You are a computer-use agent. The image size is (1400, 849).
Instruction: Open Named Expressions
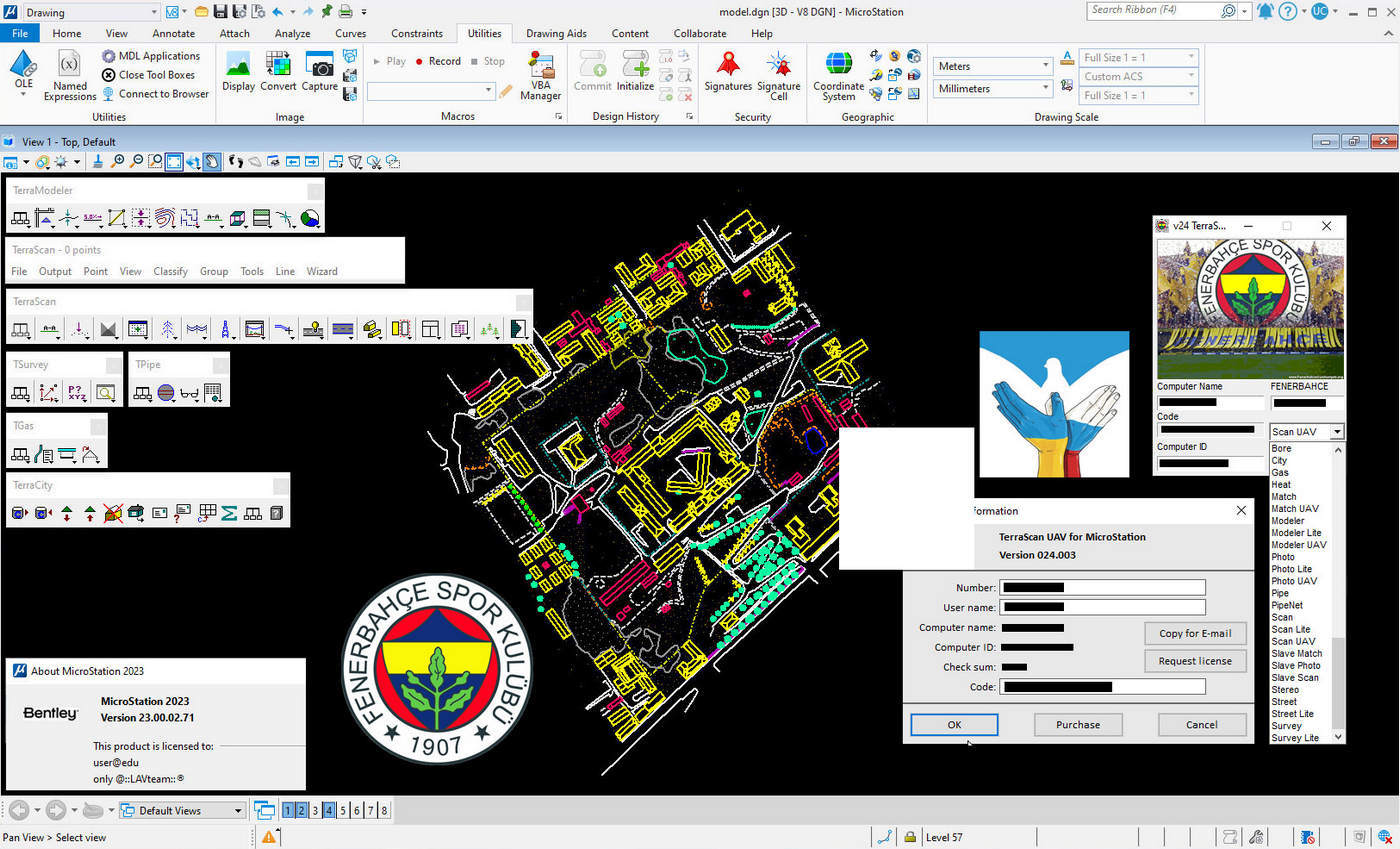pyautogui.click(x=69, y=76)
